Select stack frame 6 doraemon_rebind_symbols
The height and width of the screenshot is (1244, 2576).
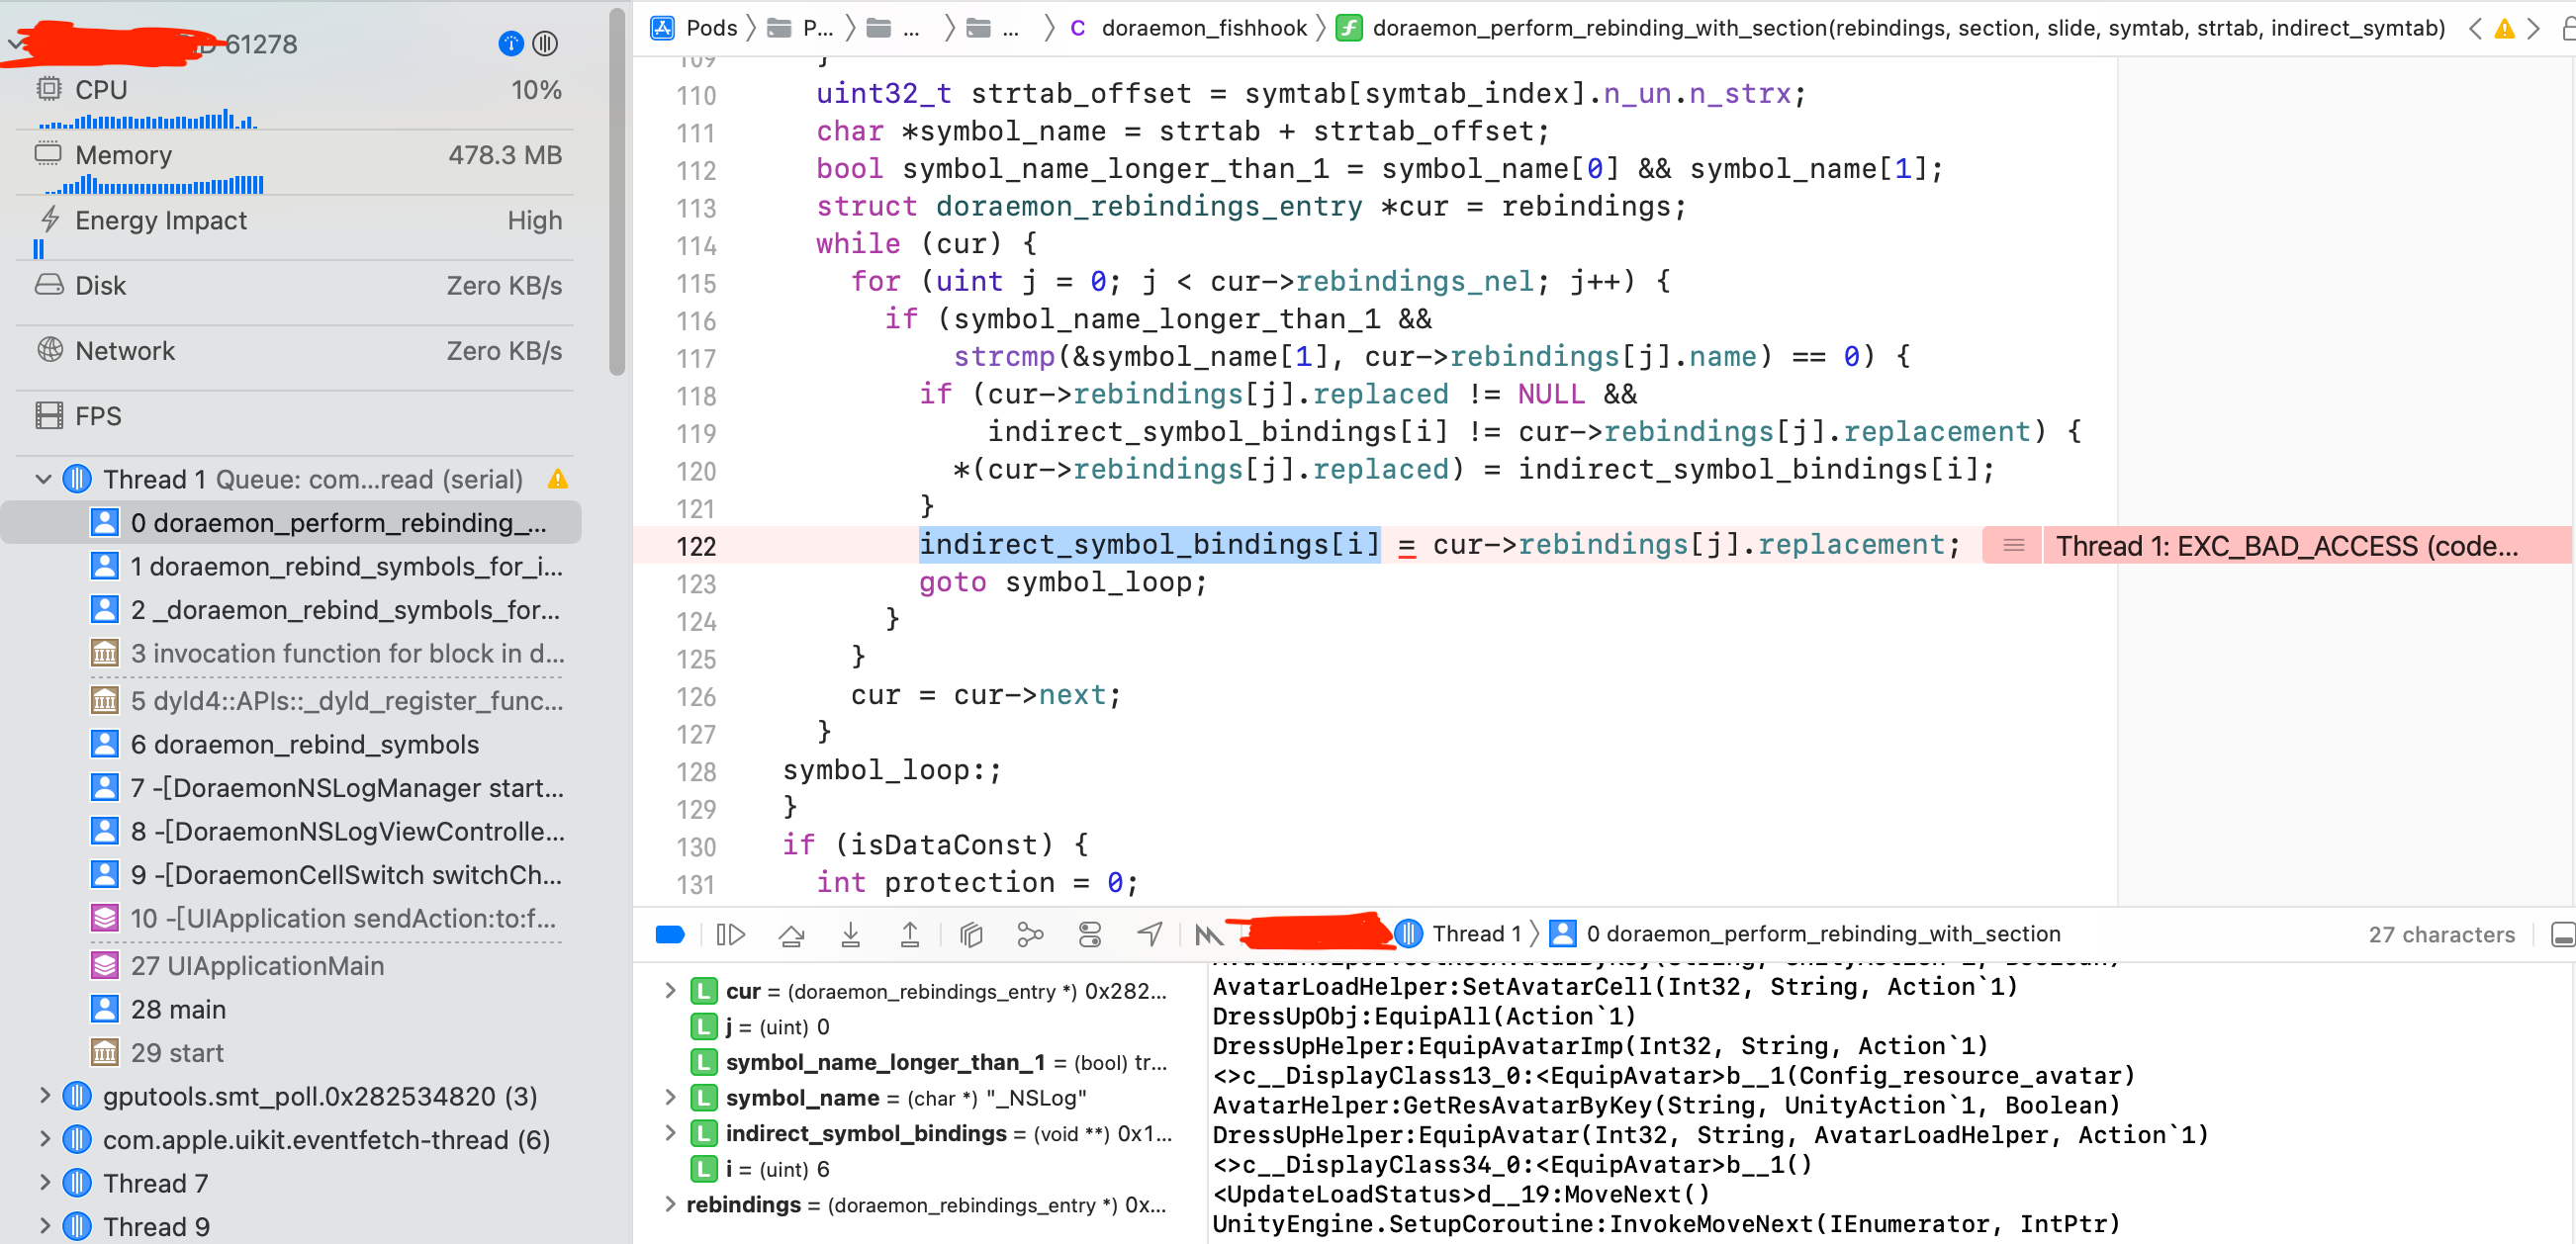coord(304,744)
